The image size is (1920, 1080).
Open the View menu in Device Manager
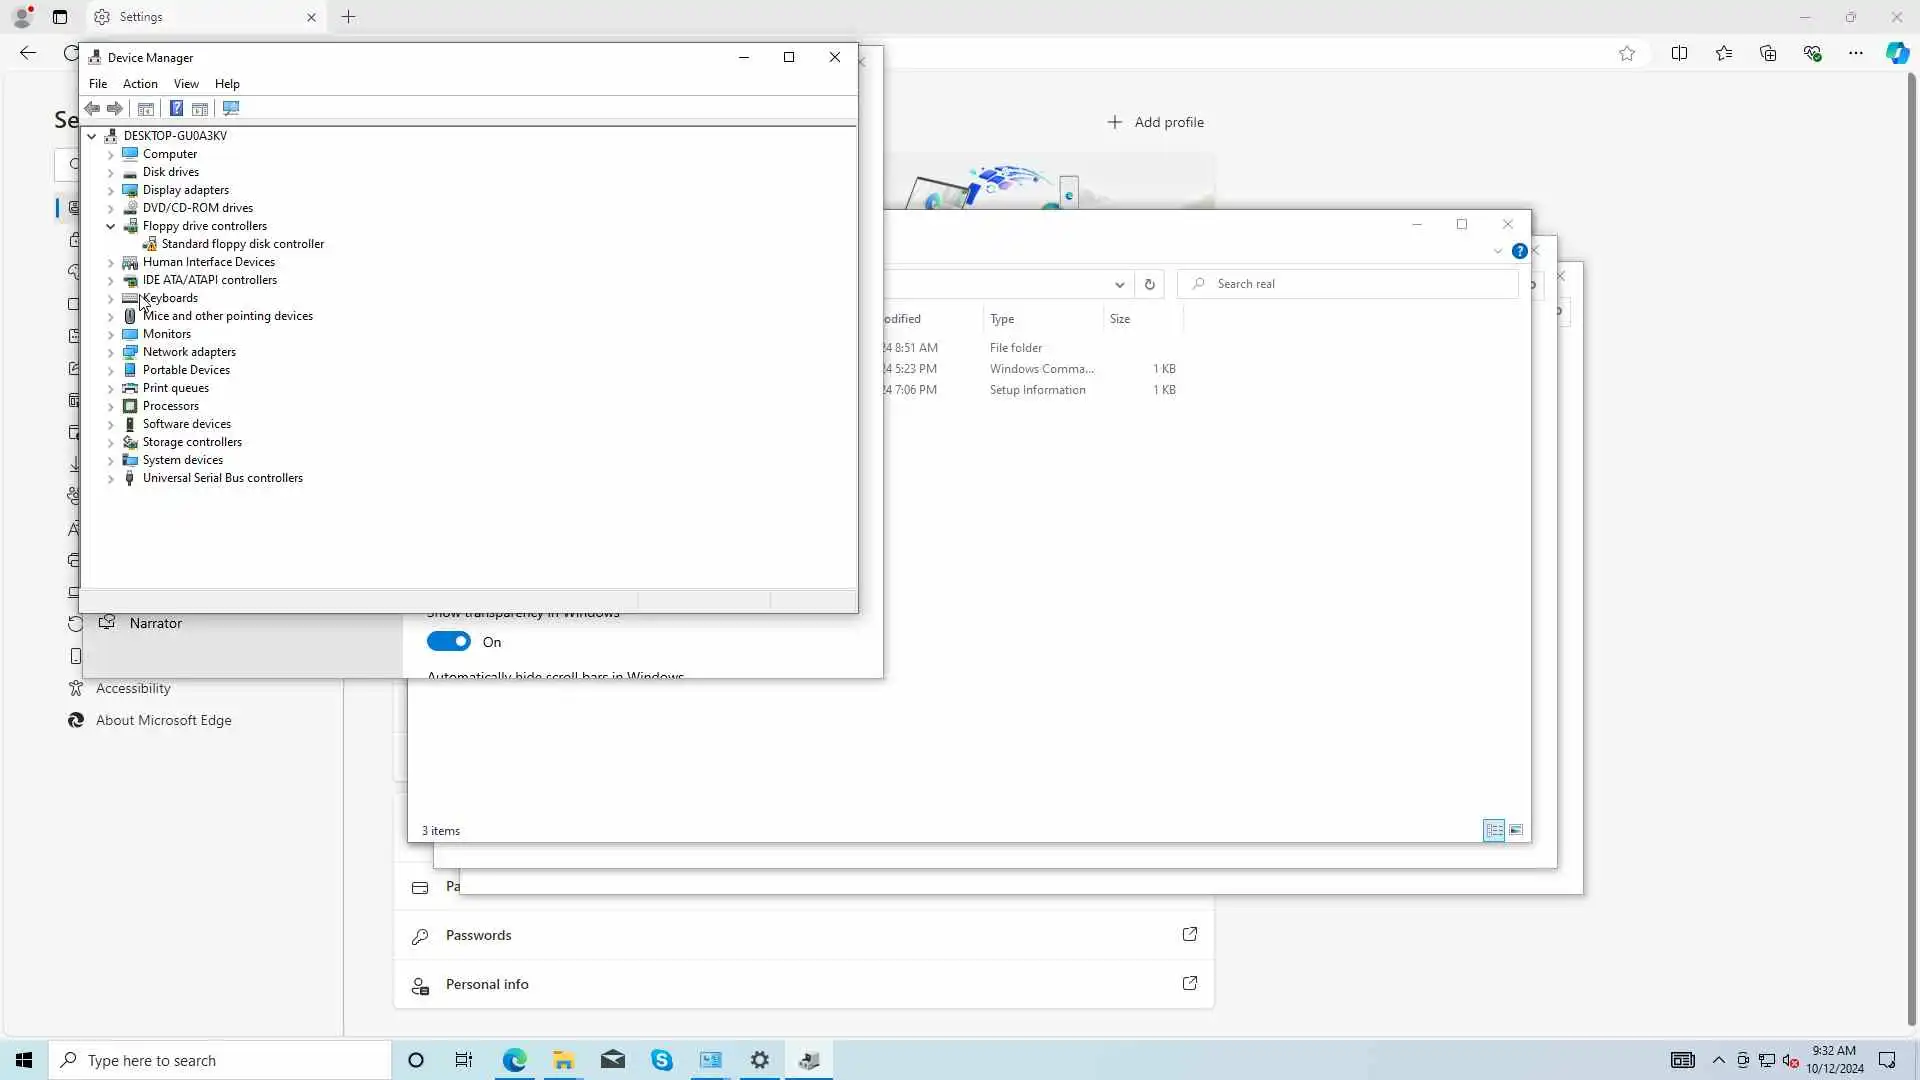pos(186,84)
